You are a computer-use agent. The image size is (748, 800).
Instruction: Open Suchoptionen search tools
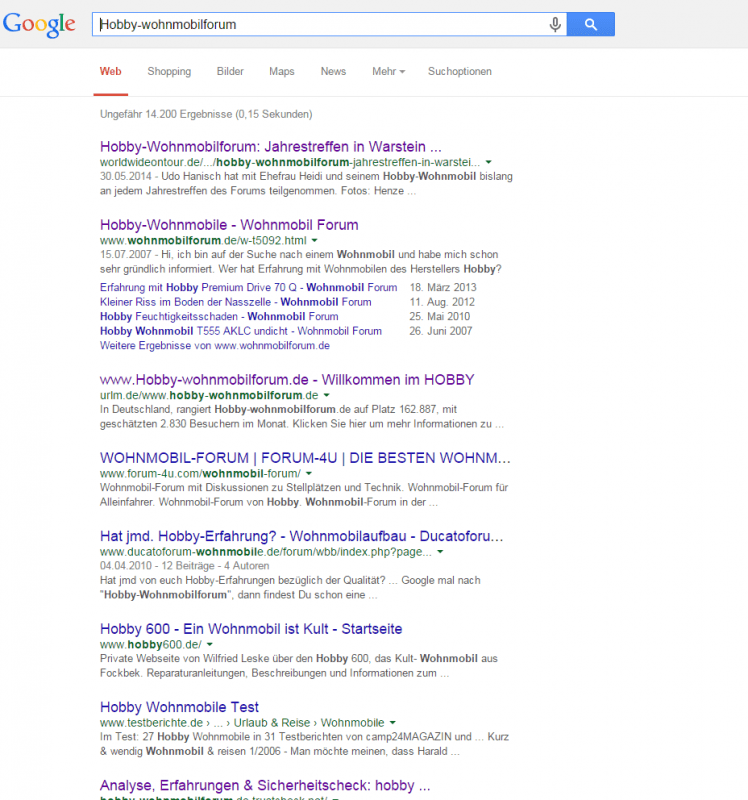pos(459,72)
